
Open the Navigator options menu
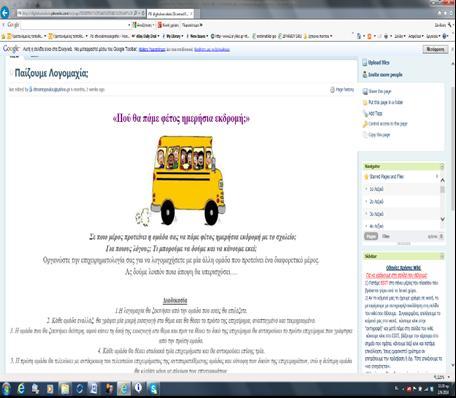(x=435, y=236)
